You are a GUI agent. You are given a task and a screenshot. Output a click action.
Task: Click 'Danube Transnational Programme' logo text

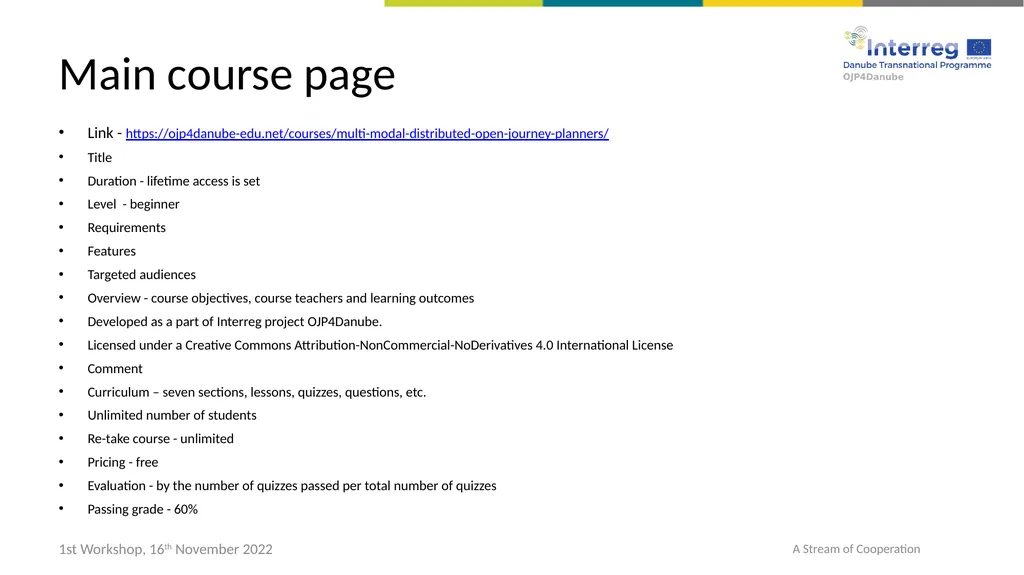pyautogui.click(x=917, y=65)
